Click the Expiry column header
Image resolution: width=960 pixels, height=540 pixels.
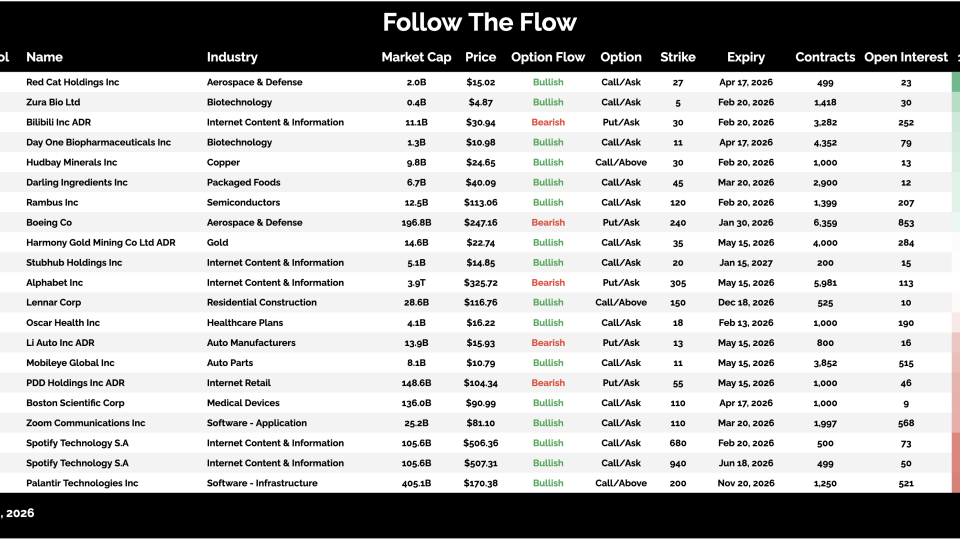click(x=746, y=57)
